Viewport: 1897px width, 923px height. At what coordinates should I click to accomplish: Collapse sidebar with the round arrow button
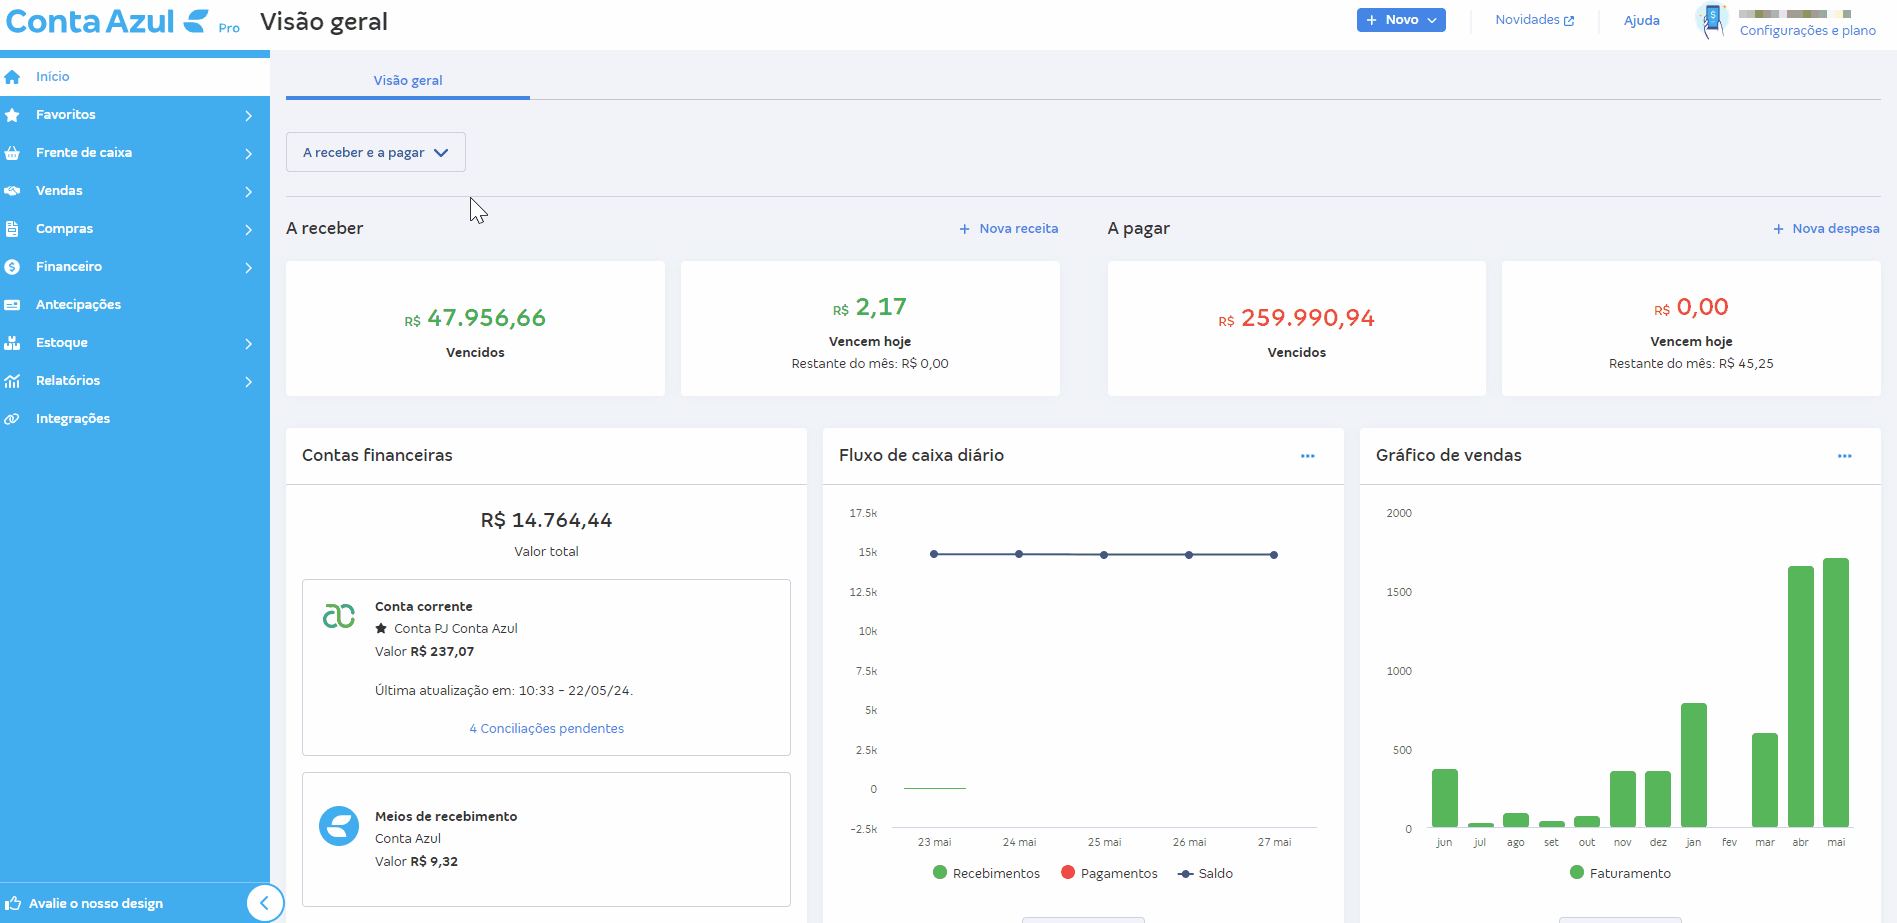click(264, 903)
